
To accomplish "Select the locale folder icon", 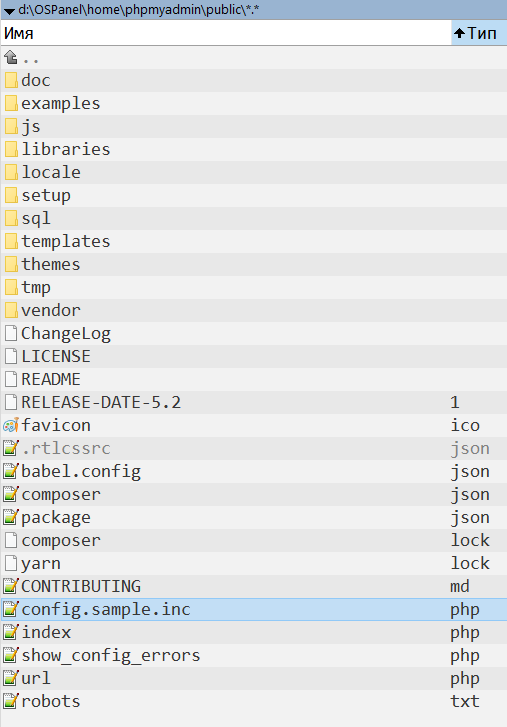I will (x=11, y=172).
